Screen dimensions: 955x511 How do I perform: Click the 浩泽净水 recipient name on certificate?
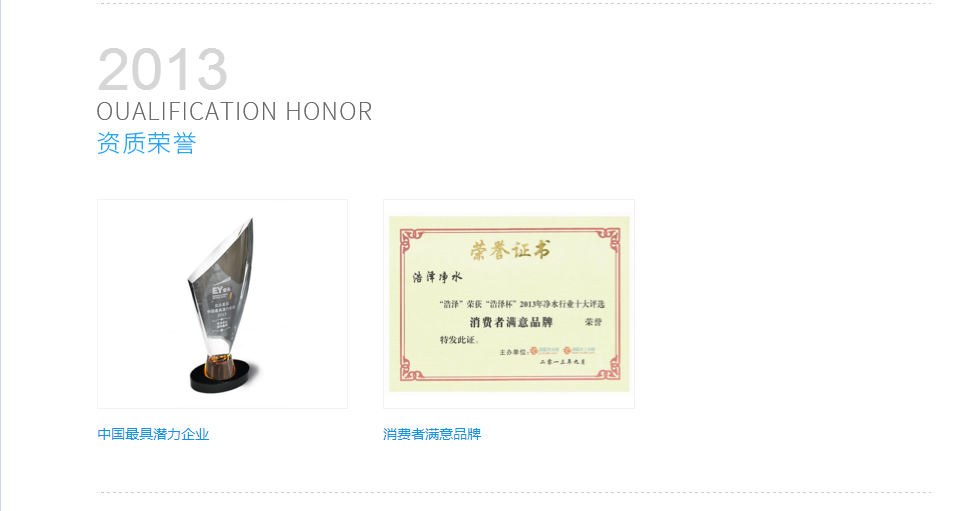[x=437, y=277]
